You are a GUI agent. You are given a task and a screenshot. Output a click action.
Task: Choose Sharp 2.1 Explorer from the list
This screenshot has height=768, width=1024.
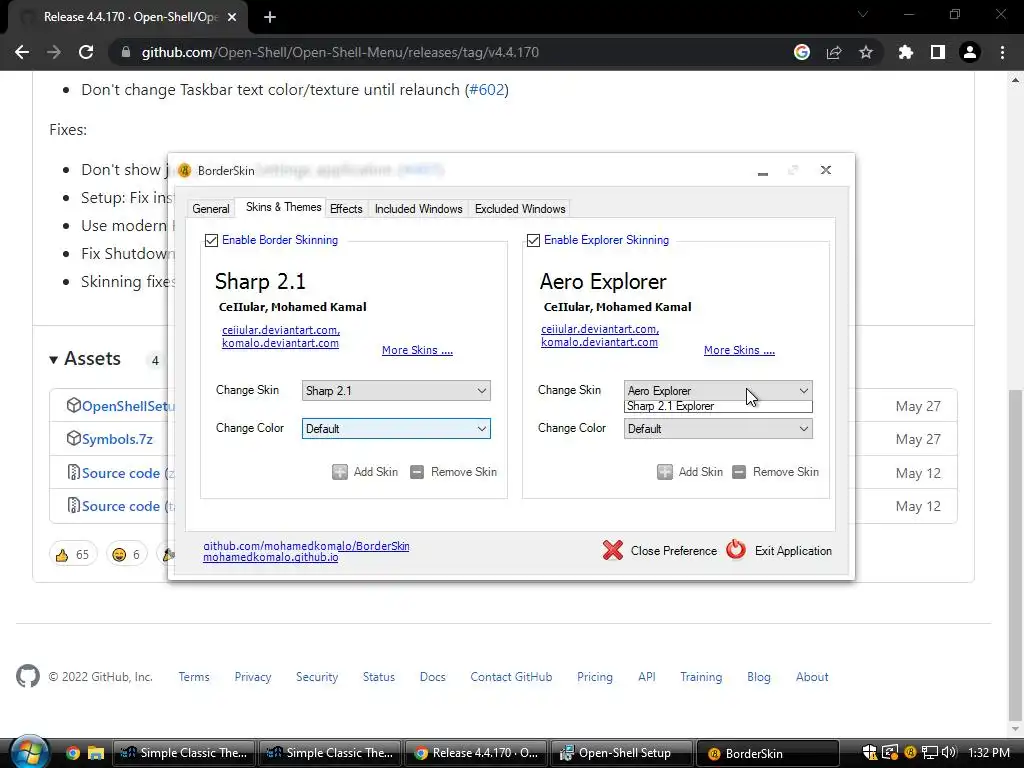pos(718,406)
